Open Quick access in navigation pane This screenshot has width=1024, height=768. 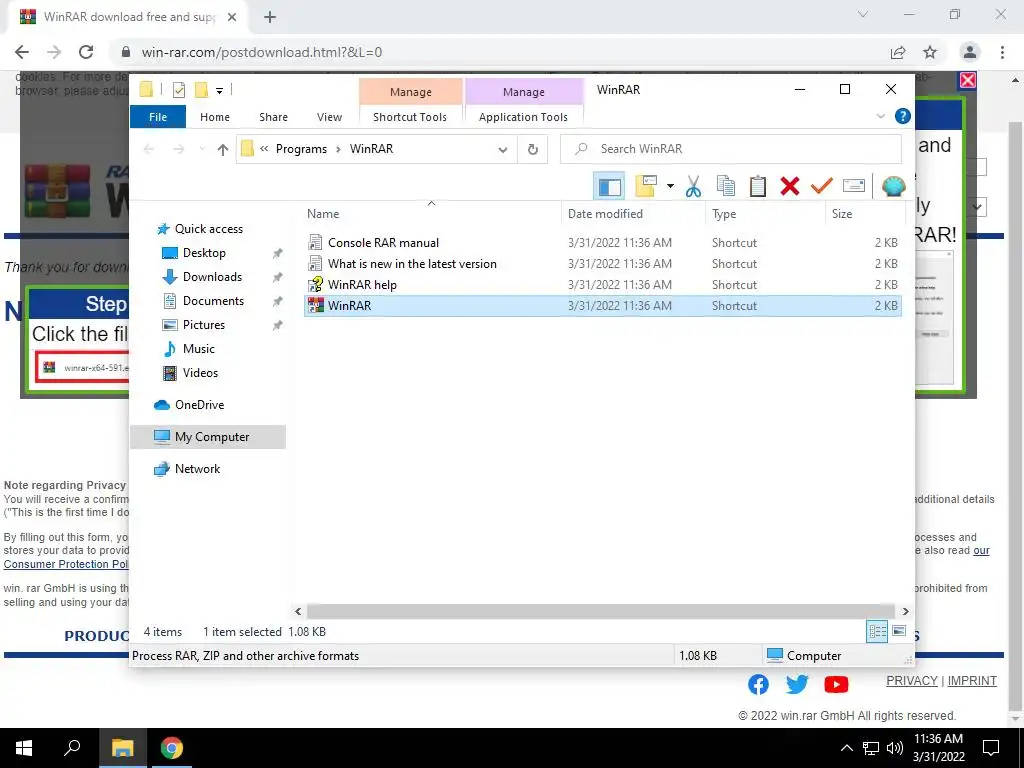point(208,229)
